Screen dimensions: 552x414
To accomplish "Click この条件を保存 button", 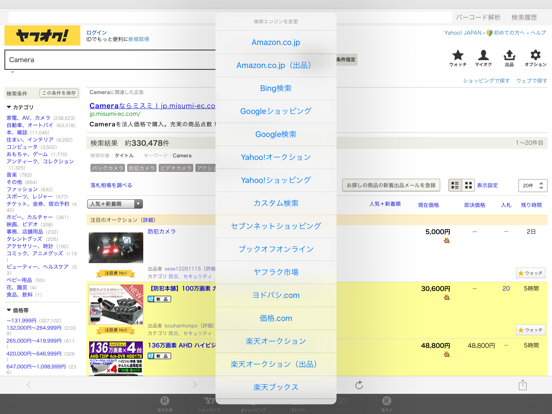I will coord(59,93).
